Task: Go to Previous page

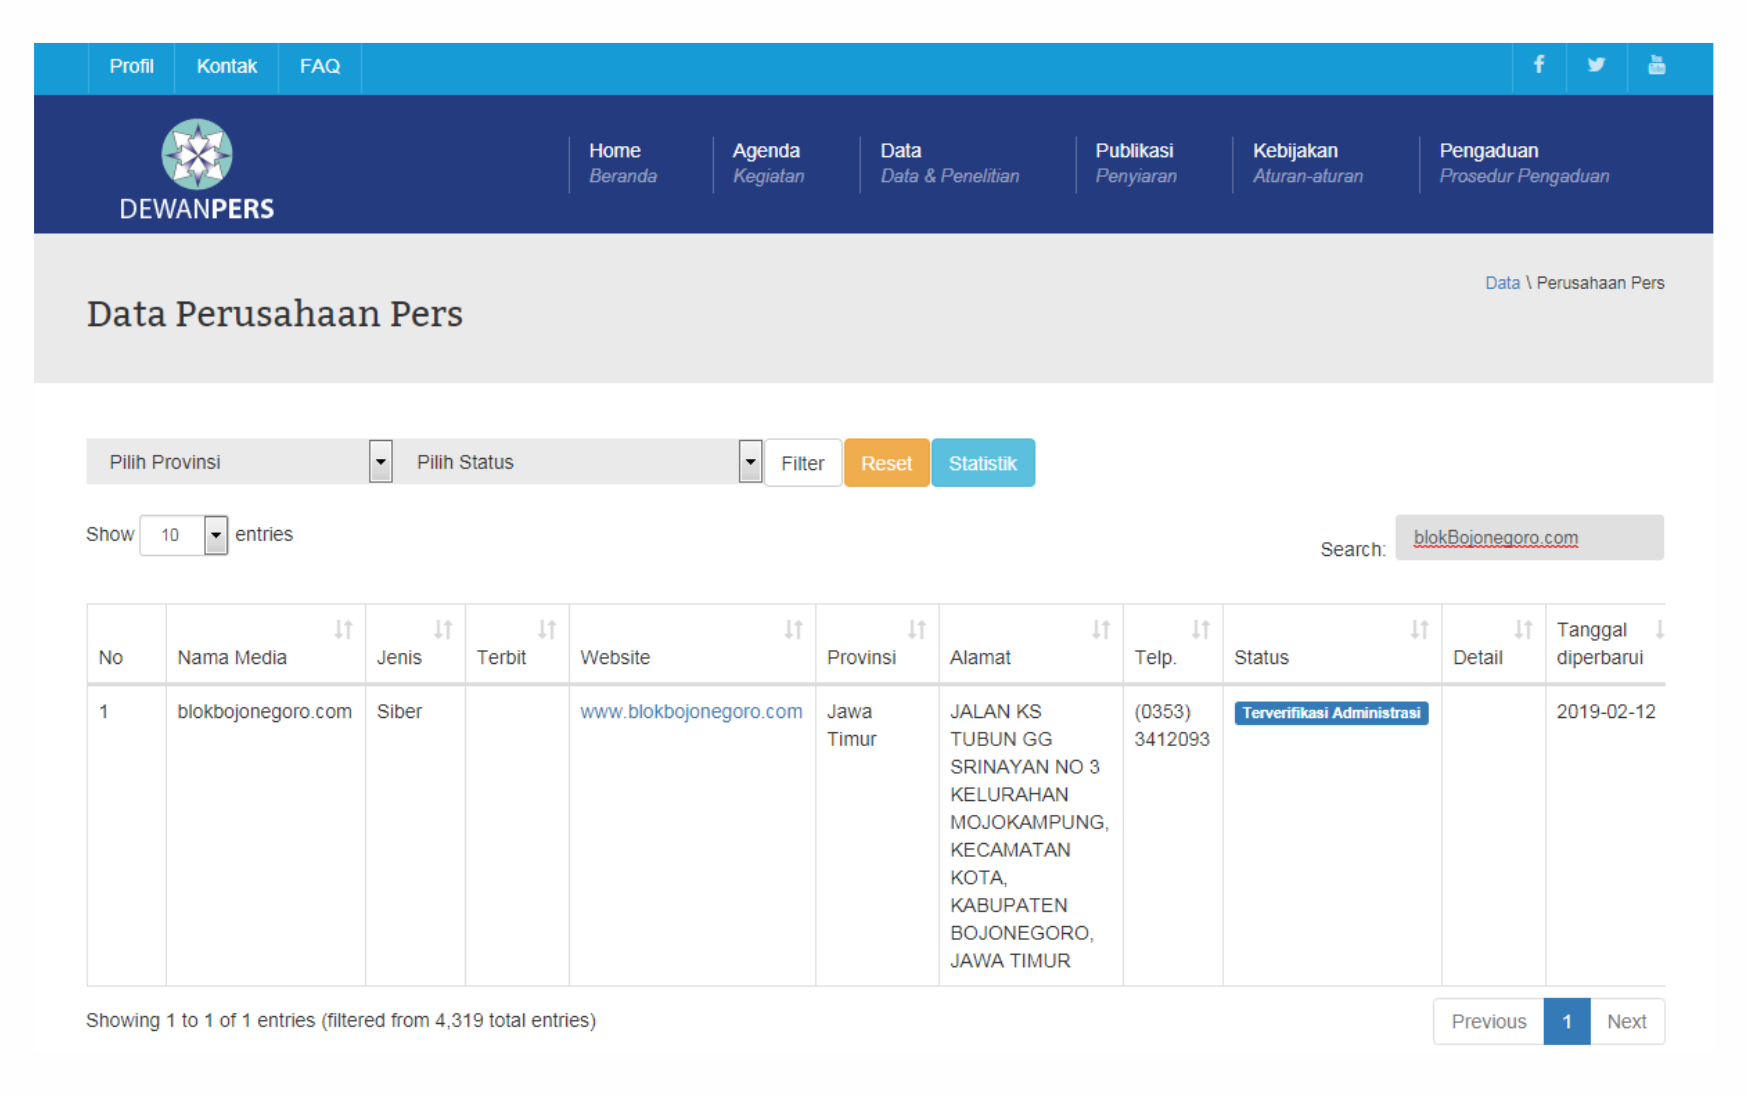Action: (1489, 1022)
